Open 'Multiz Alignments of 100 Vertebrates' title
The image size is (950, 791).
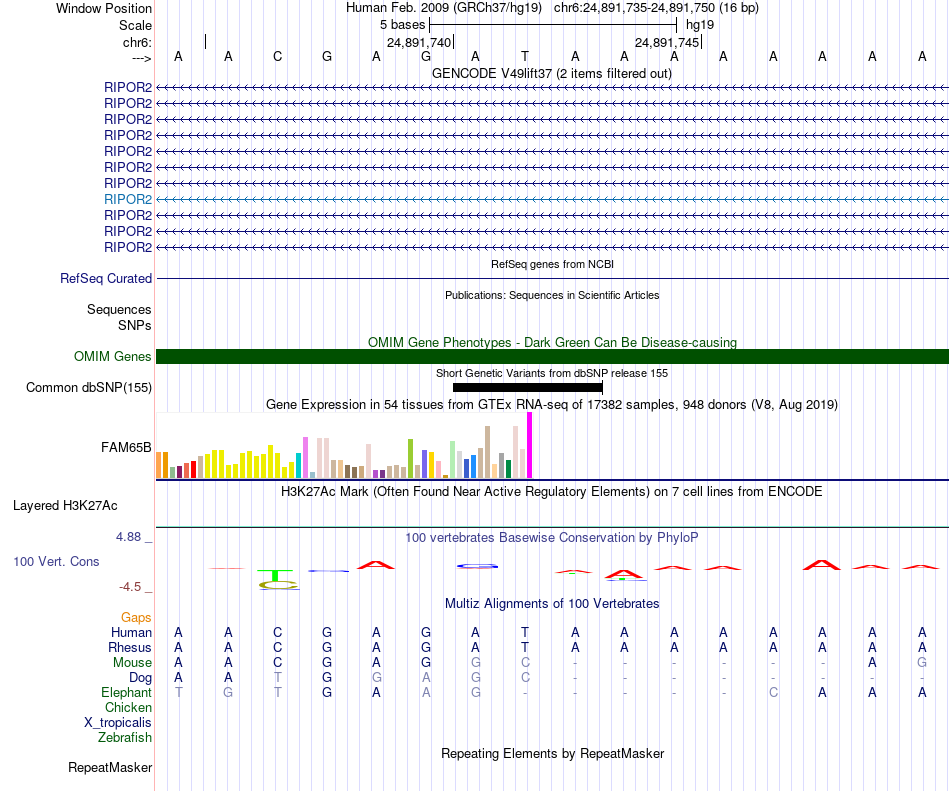[x=552, y=603]
